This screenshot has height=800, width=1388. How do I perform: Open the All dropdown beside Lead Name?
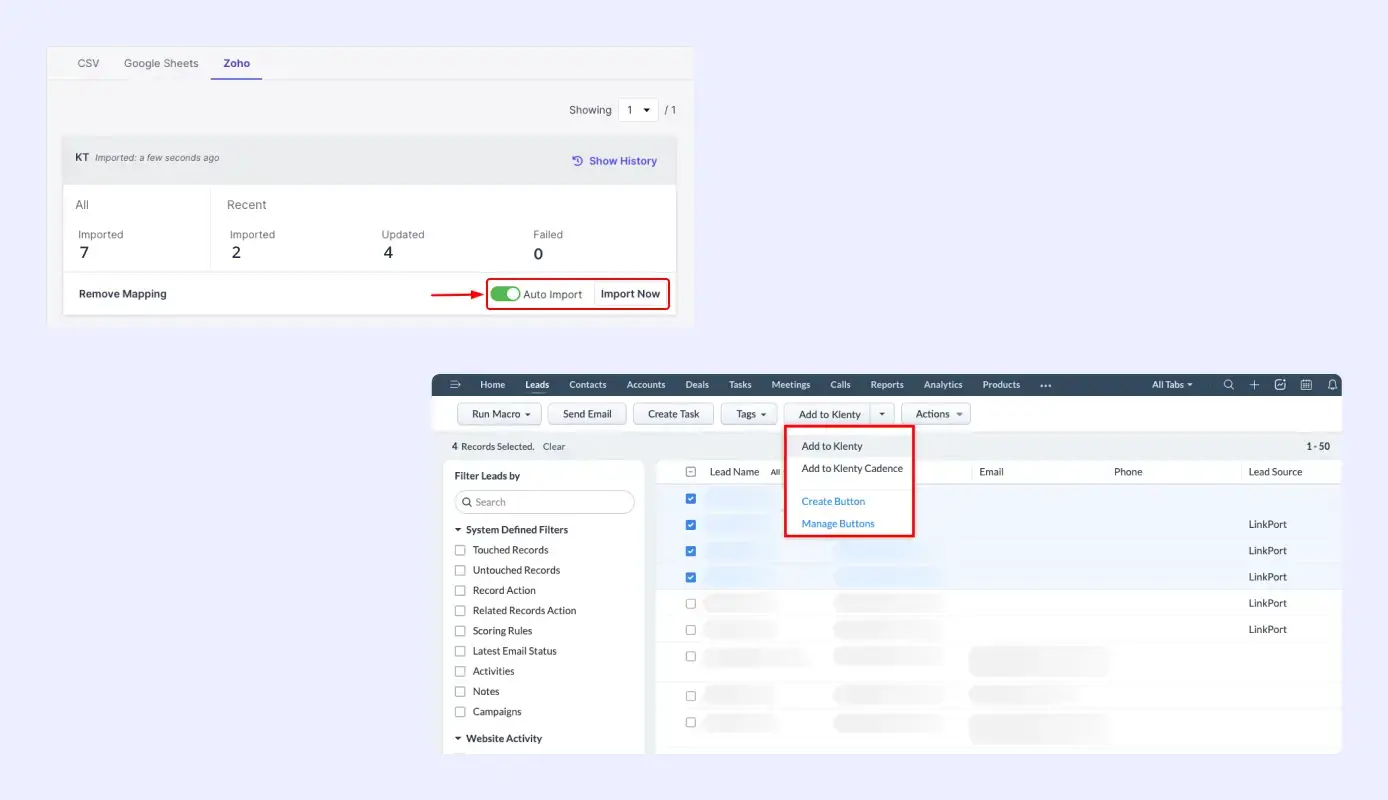coord(775,472)
